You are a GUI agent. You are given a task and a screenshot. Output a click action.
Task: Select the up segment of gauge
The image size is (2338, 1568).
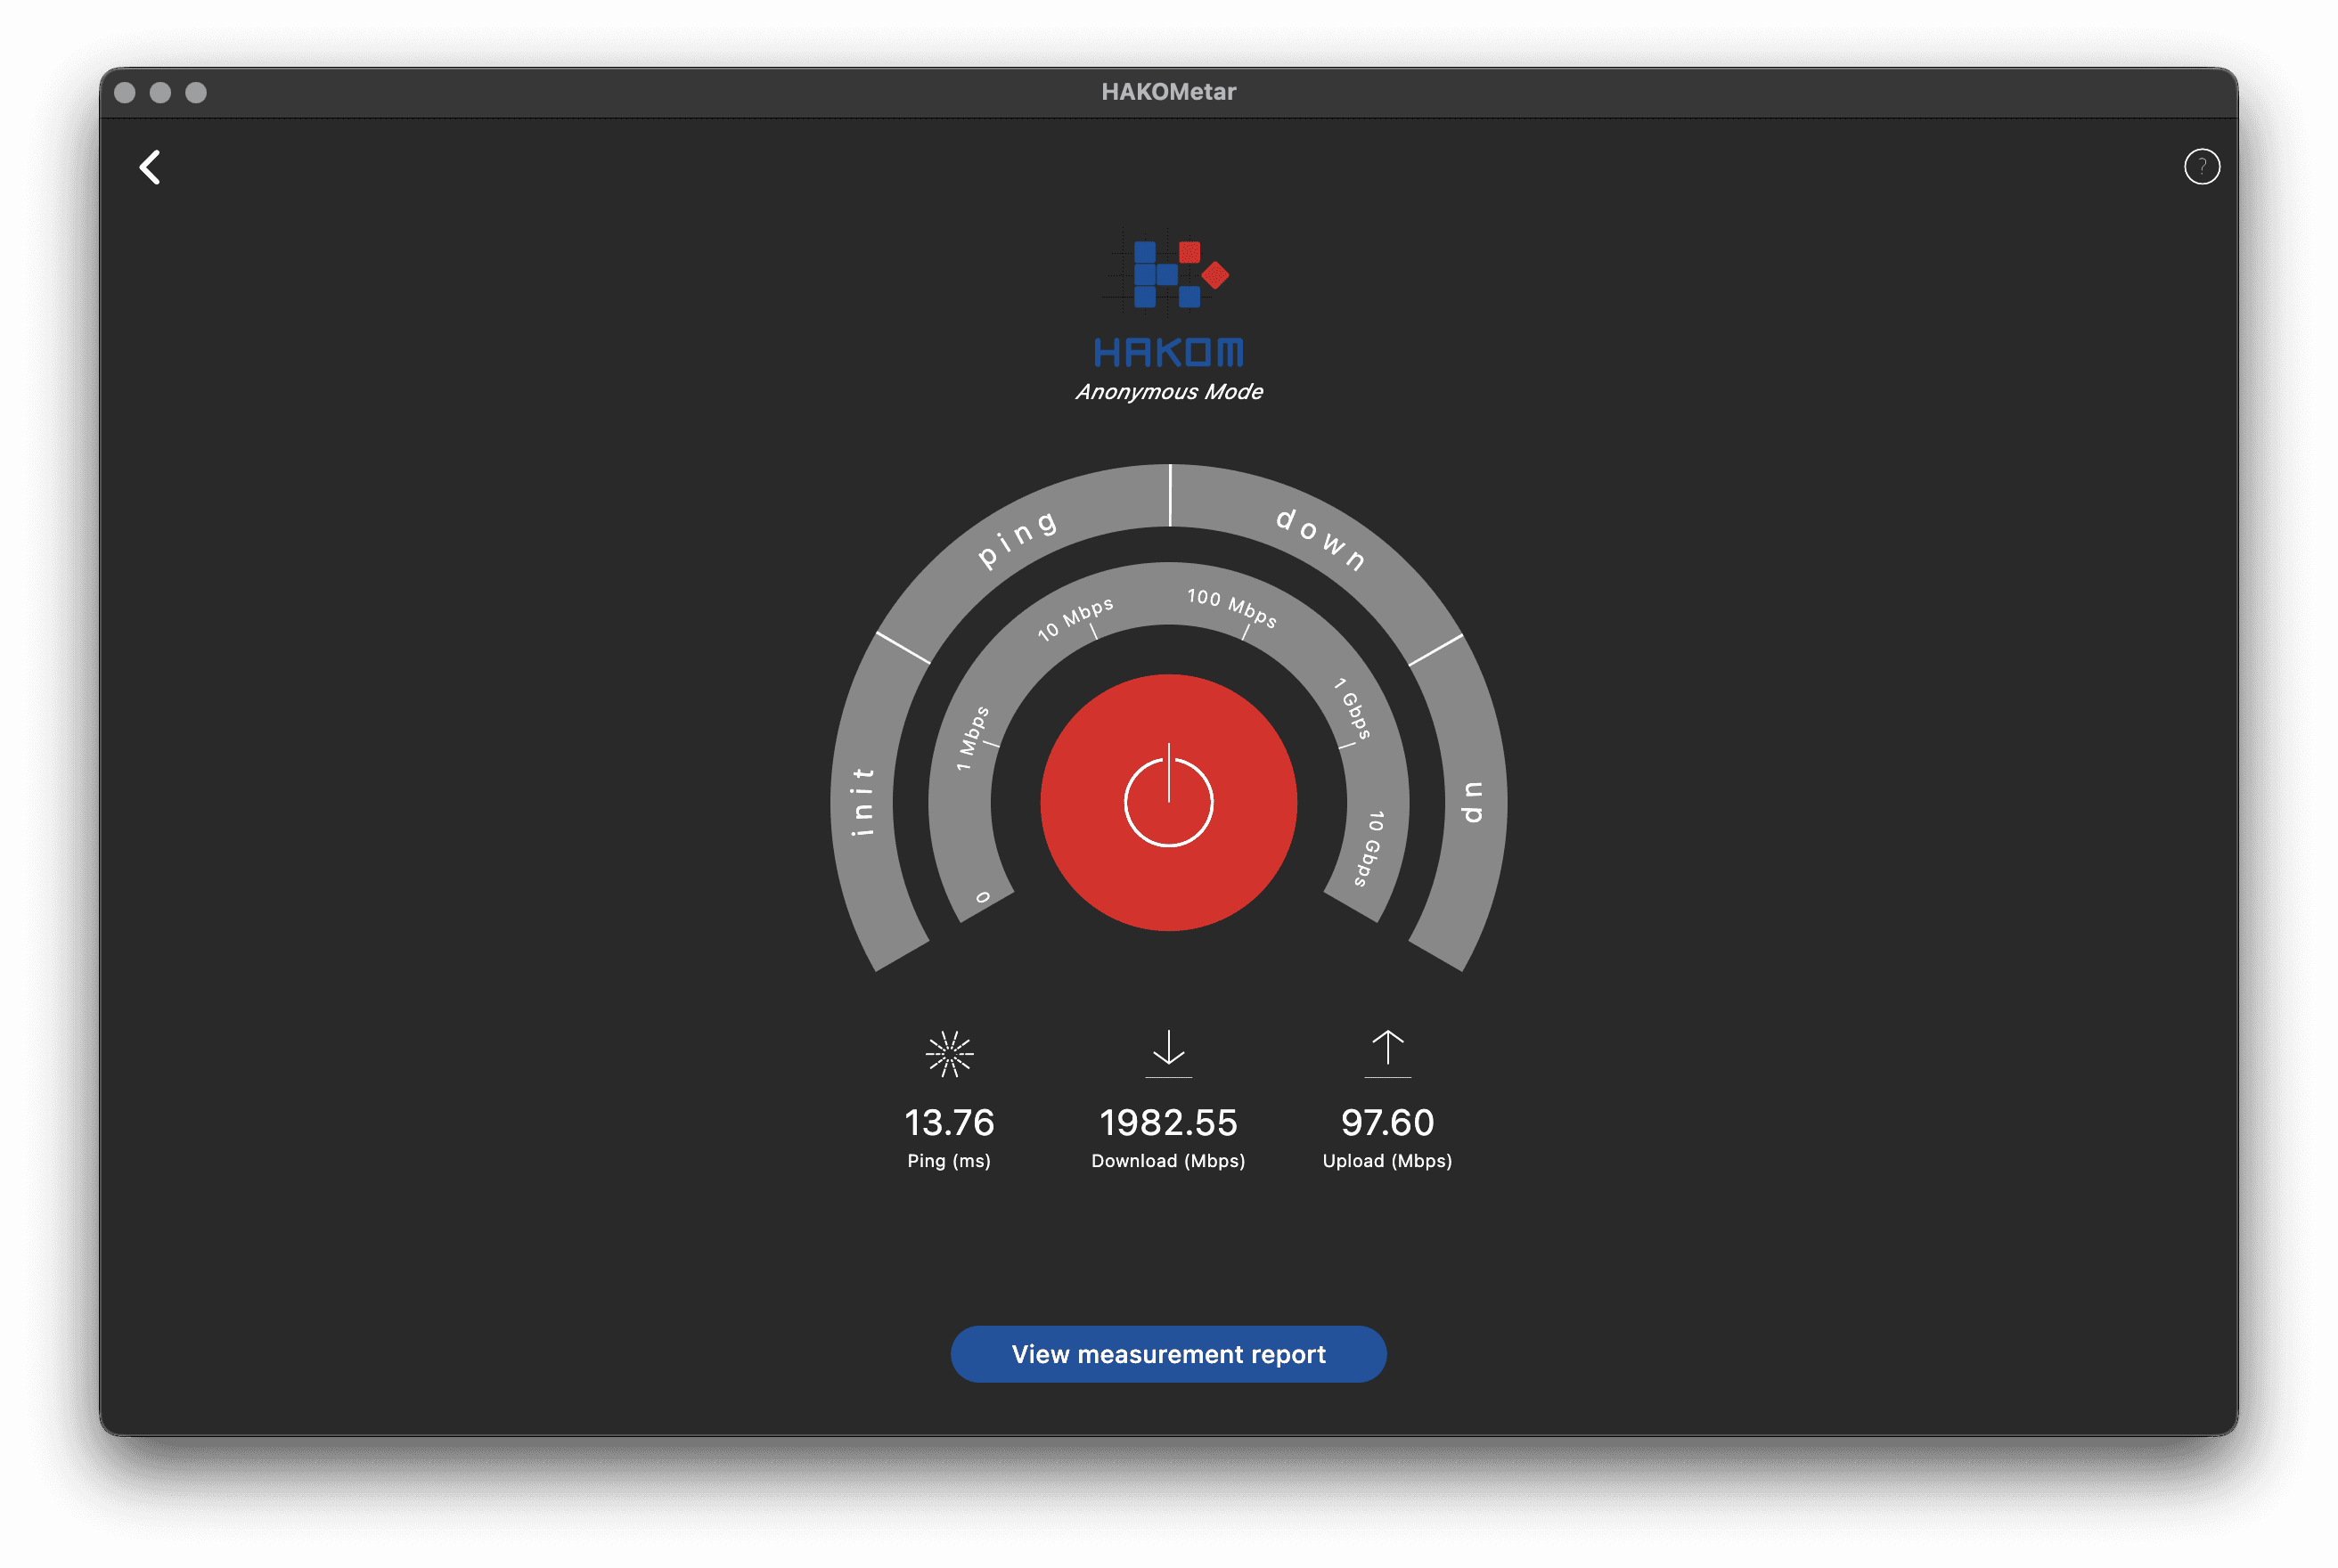1474,802
